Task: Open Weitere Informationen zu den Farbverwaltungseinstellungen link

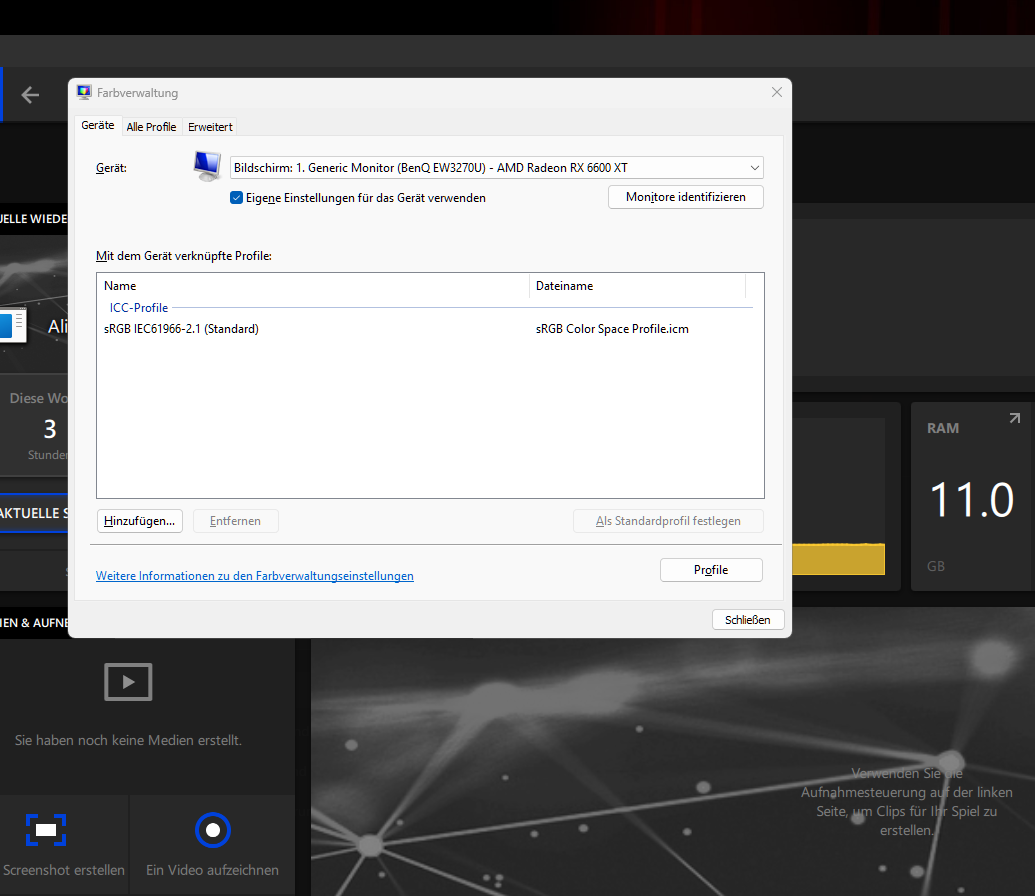Action: click(x=255, y=576)
